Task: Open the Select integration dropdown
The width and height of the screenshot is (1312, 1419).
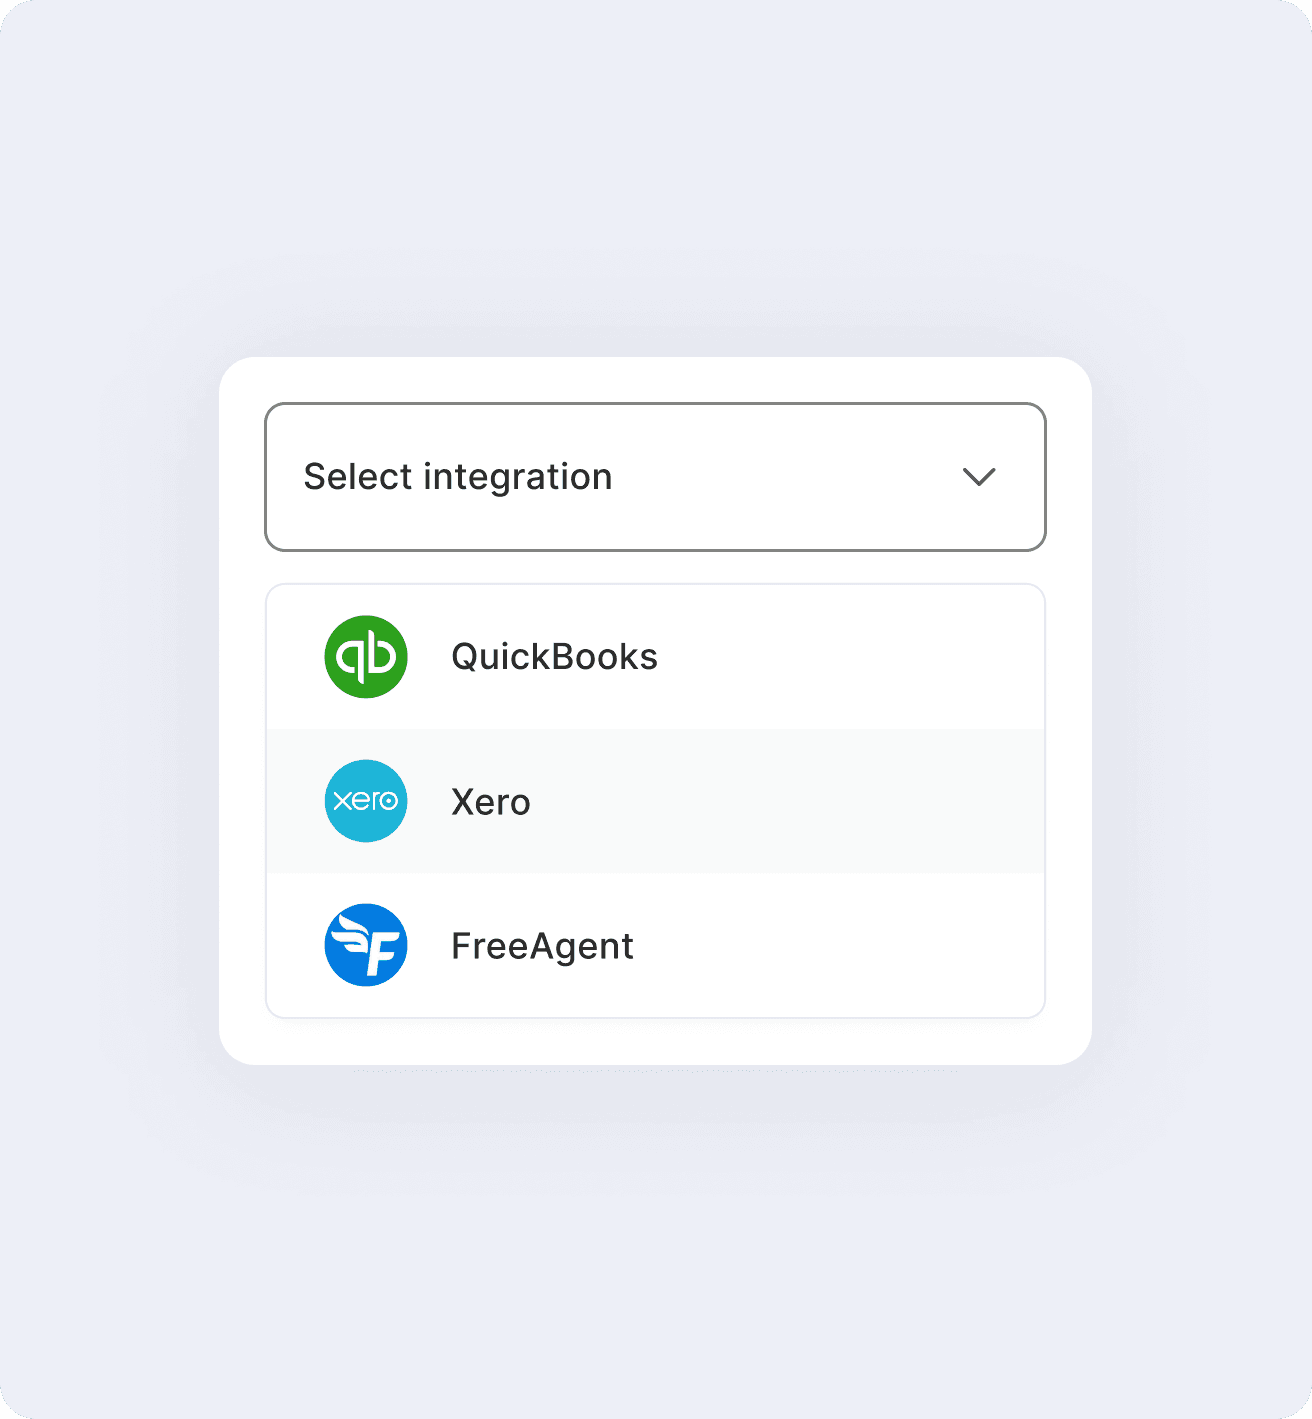Action: (654, 476)
